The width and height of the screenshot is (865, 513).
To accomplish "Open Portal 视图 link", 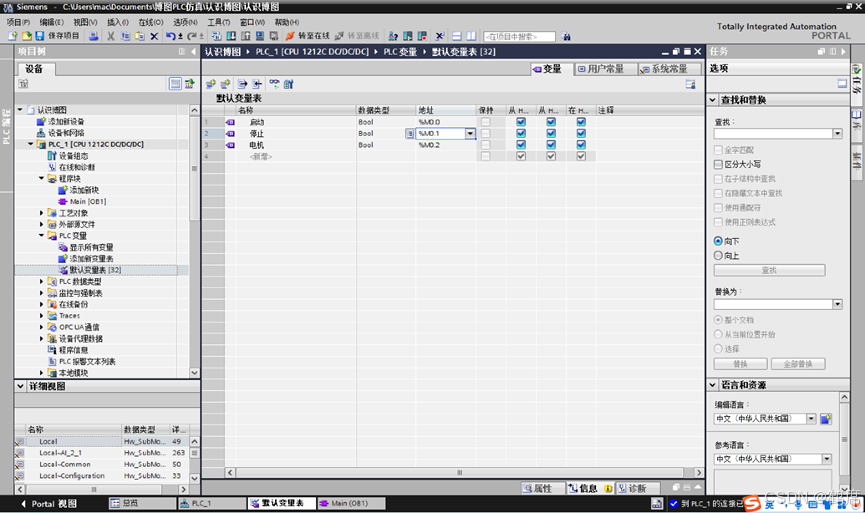I will [49, 504].
